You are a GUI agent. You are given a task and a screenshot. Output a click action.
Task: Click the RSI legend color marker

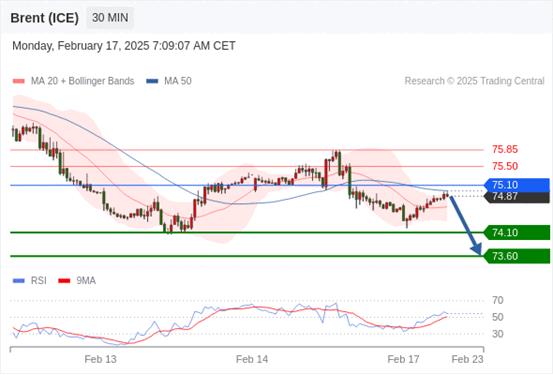click(x=18, y=281)
